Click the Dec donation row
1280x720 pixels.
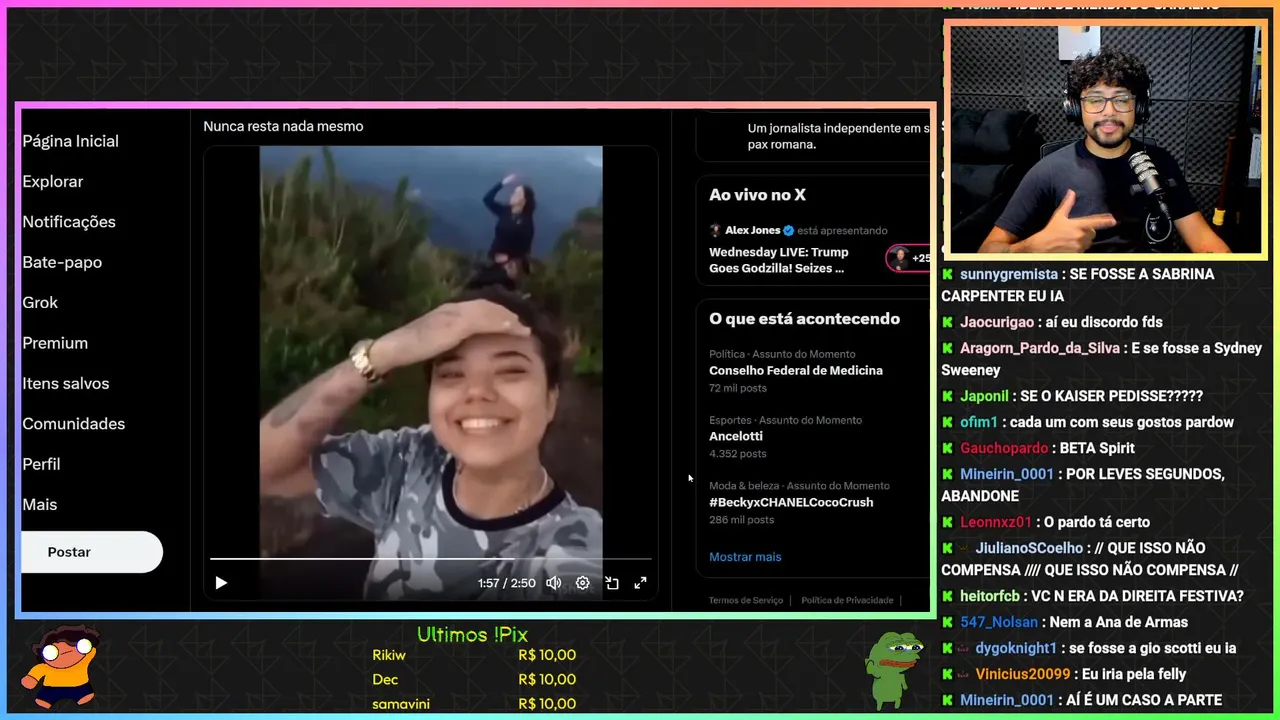point(474,679)
